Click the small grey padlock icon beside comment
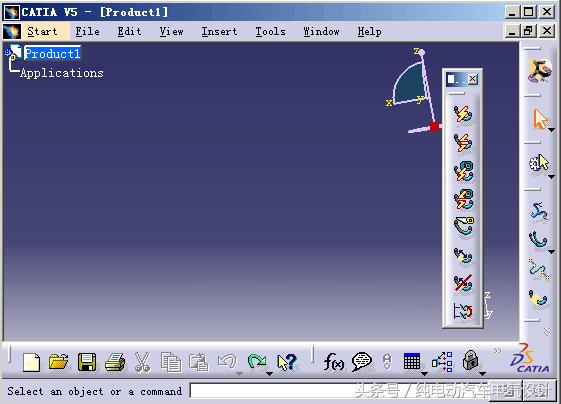The height and width of the screenshot is (404, 561). tap(387, 362)
